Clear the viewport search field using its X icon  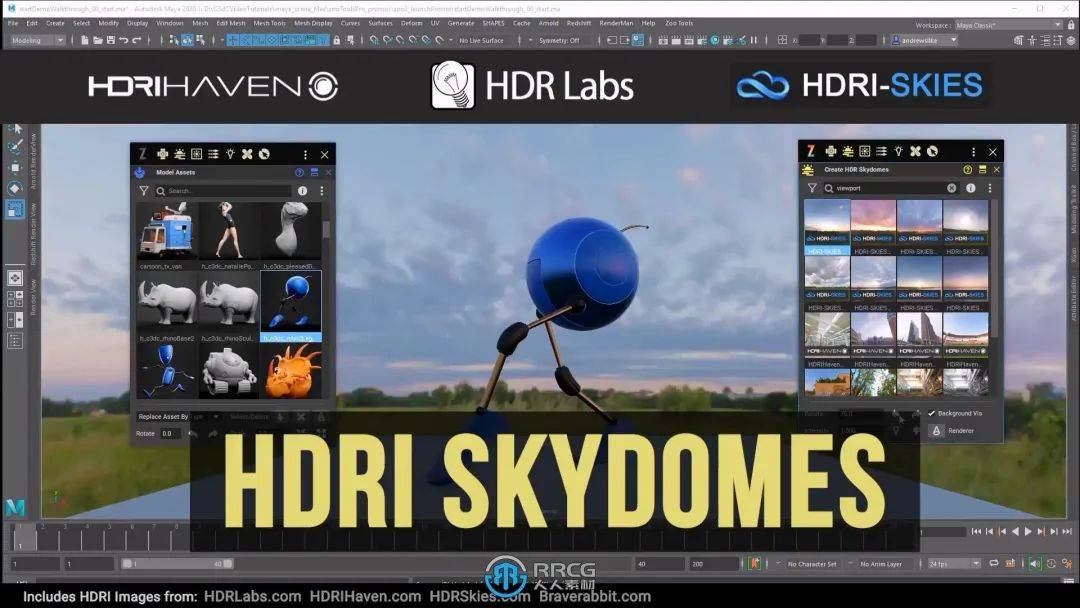coord(951,188)
